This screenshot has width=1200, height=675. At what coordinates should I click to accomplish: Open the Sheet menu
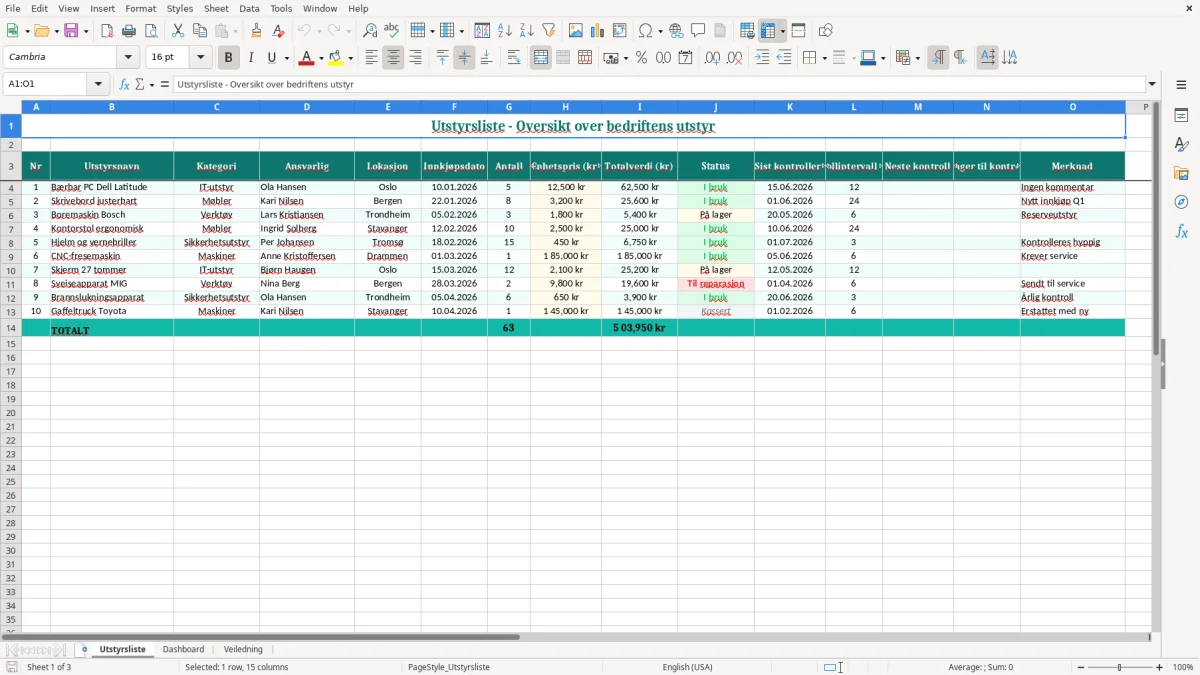[216, 8]
